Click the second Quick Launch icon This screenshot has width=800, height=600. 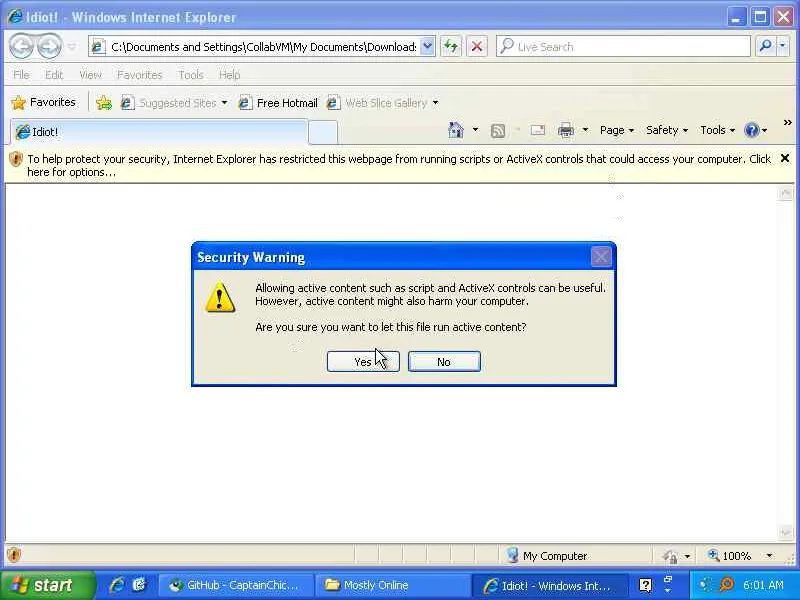tap(139, 585)
